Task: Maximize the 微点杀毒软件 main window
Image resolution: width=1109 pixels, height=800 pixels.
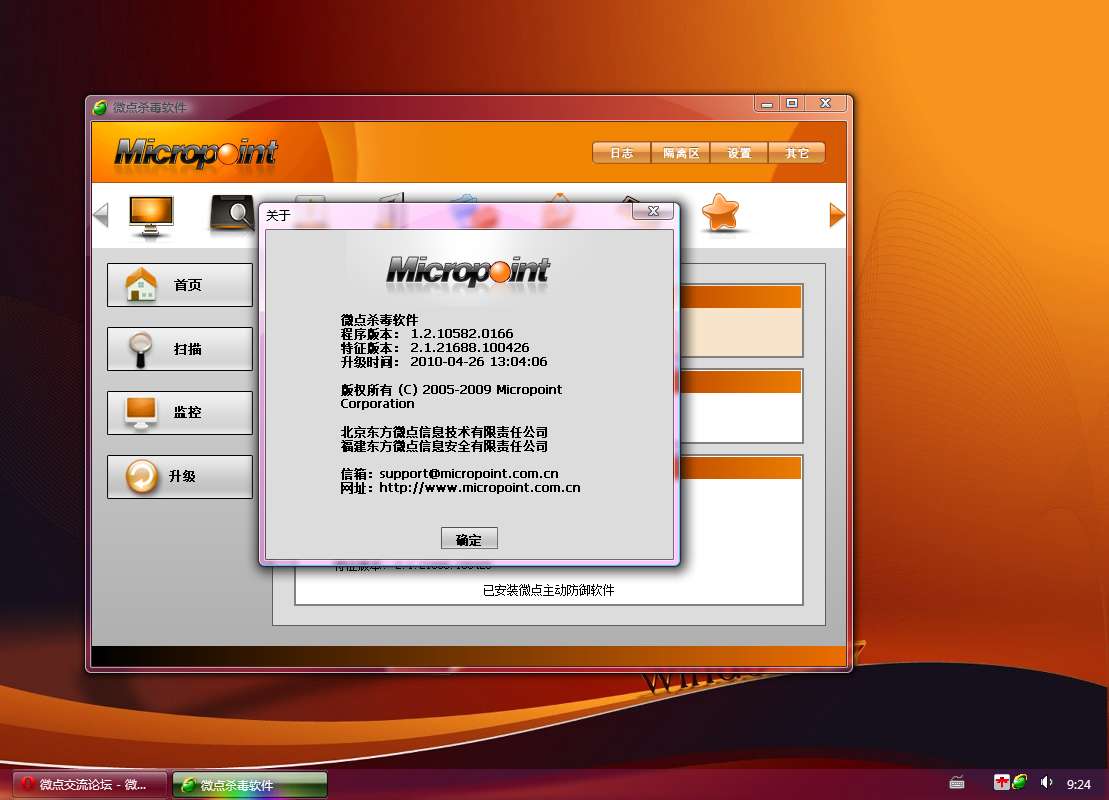Action: tap(792, 104)
